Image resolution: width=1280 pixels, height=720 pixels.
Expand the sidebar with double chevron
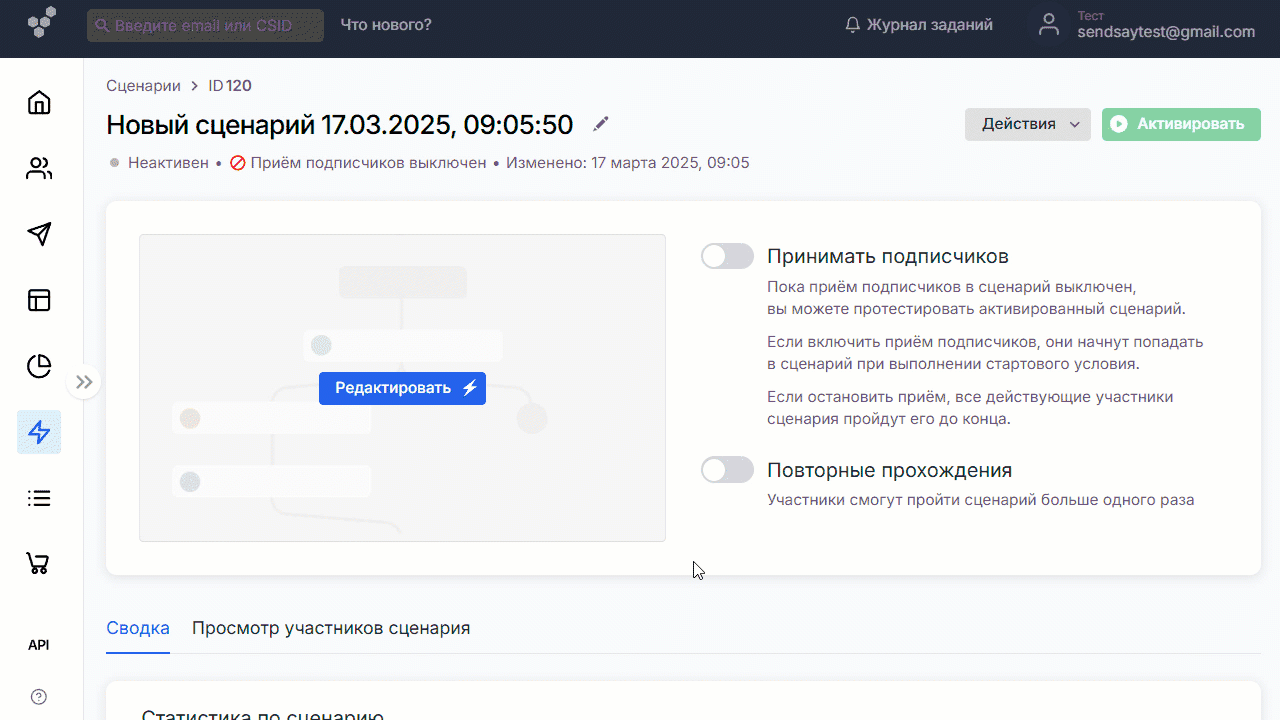click(x=84, y=382)
